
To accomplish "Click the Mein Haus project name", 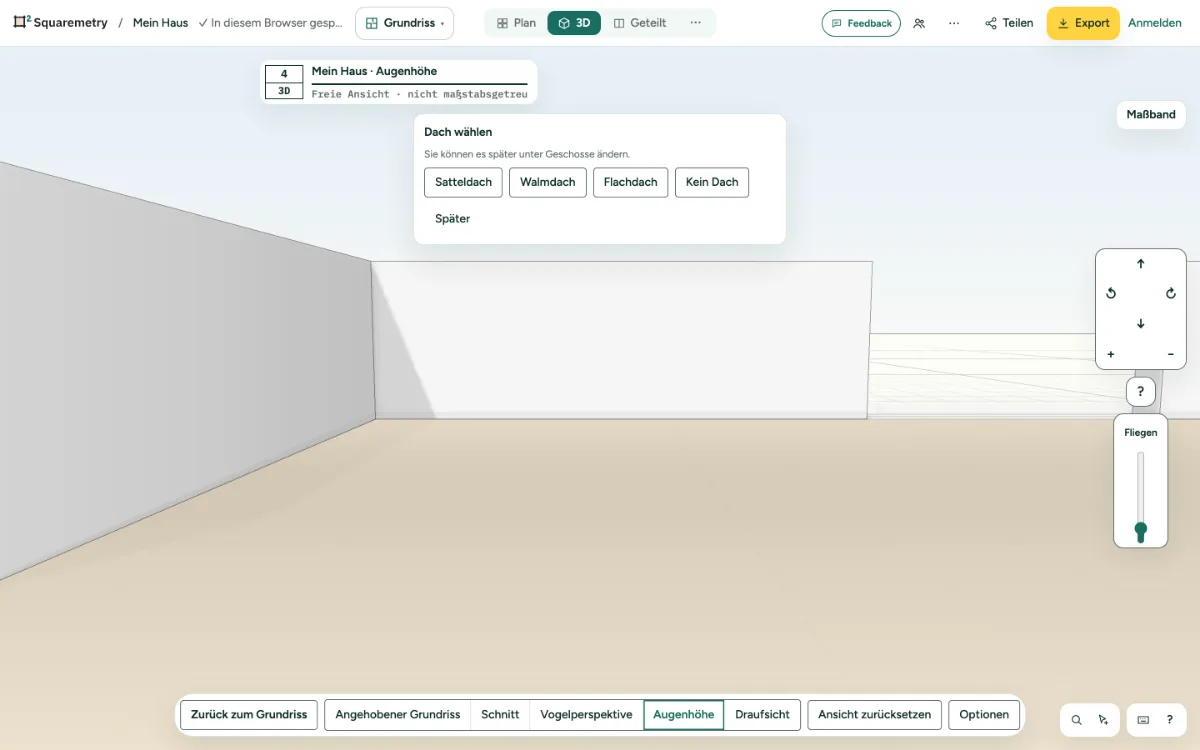I will point(160,23).
